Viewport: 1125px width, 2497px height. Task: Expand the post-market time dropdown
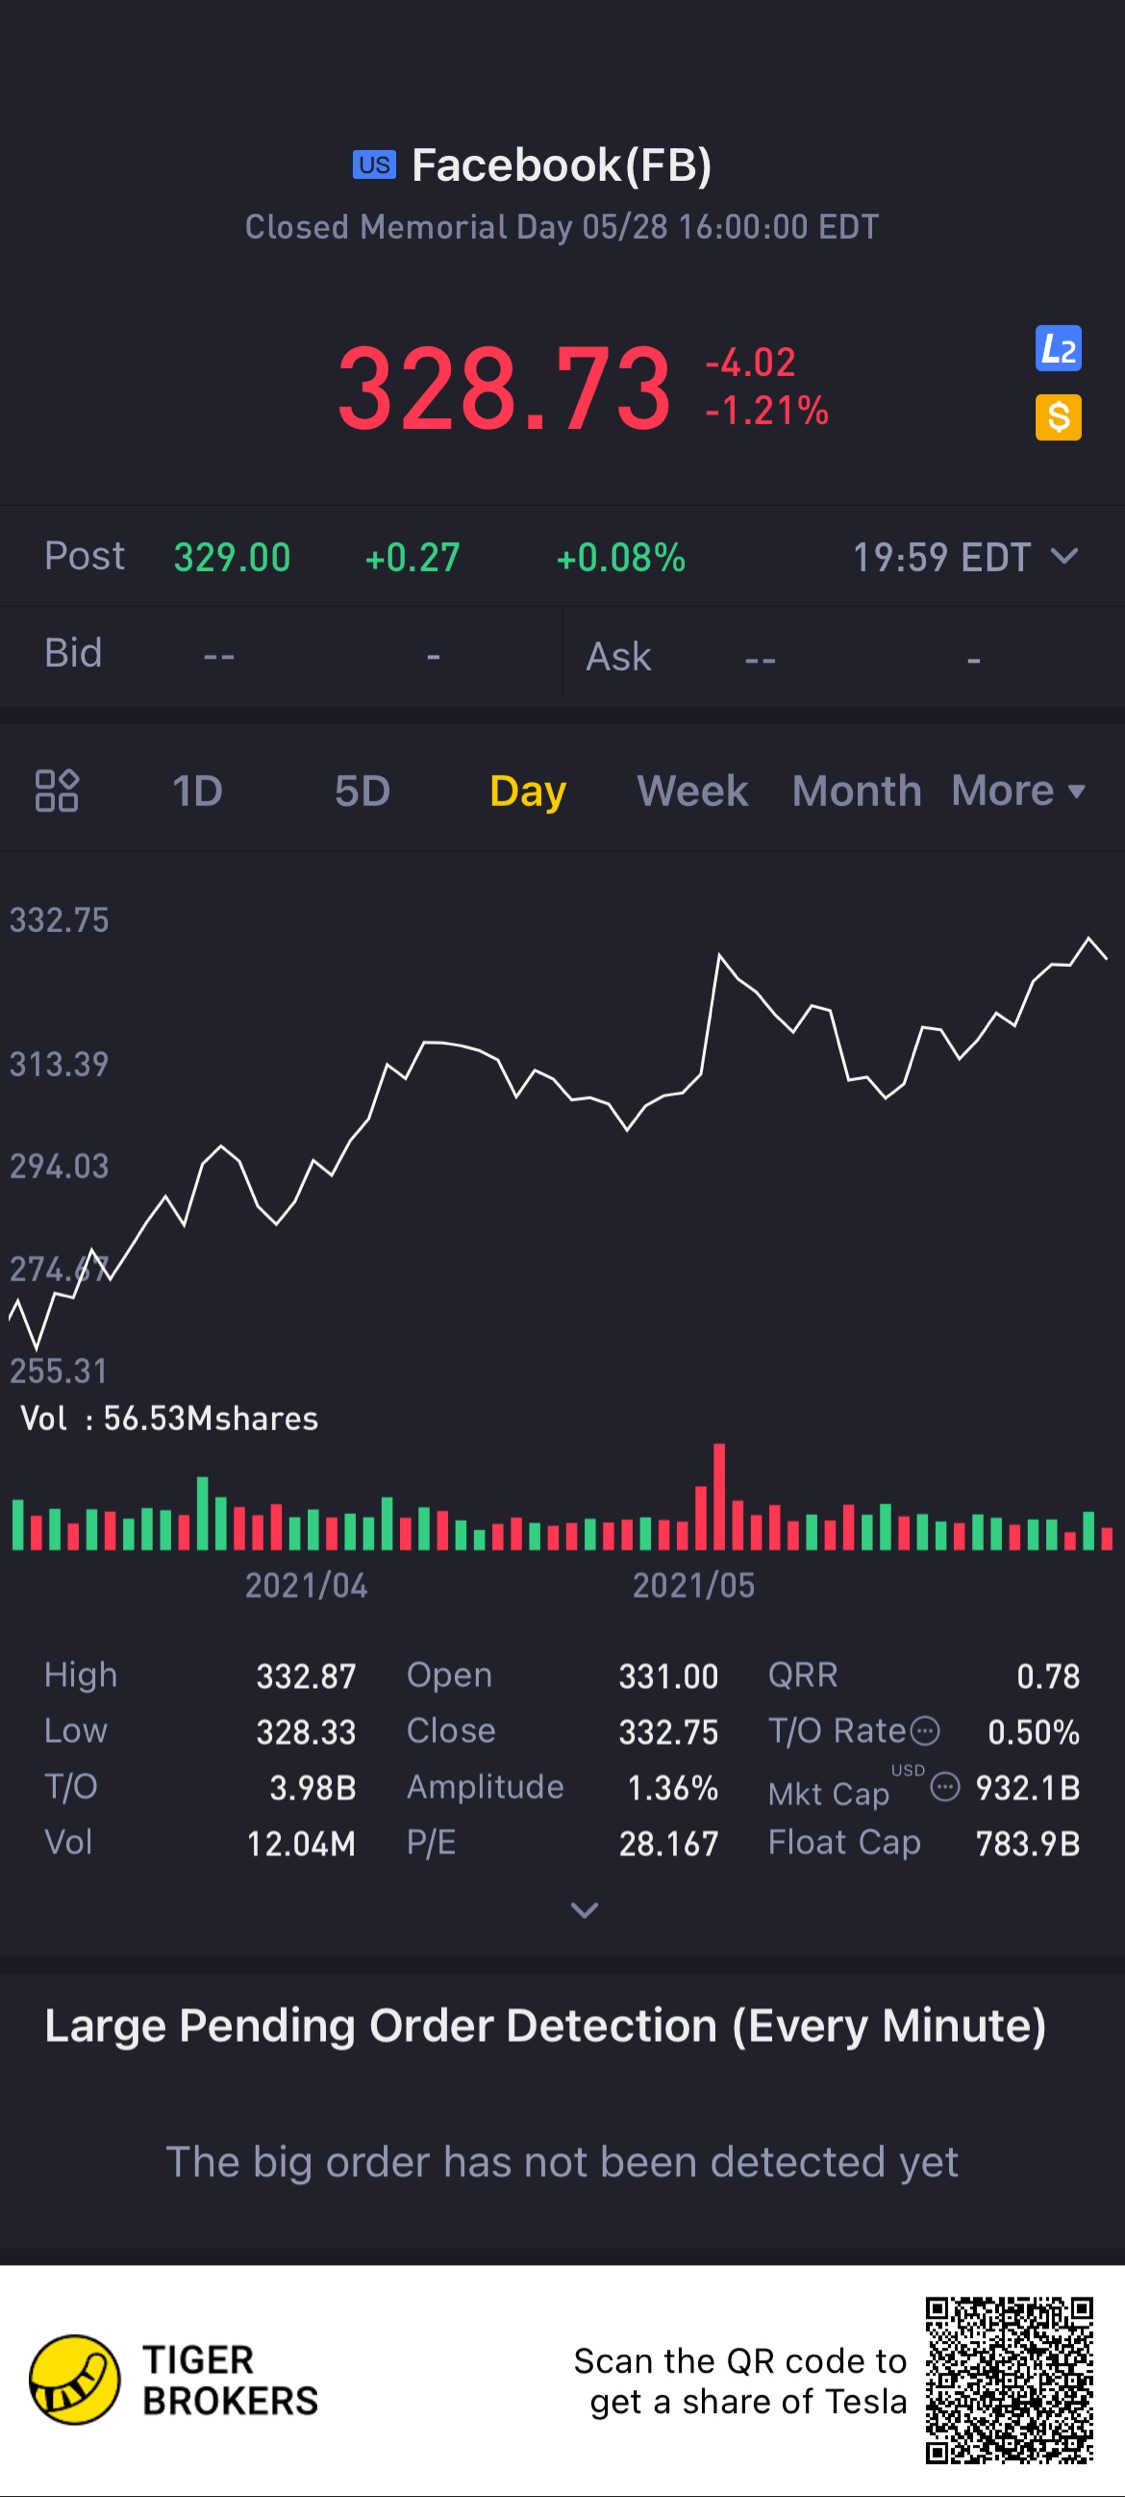(1065, 556)
